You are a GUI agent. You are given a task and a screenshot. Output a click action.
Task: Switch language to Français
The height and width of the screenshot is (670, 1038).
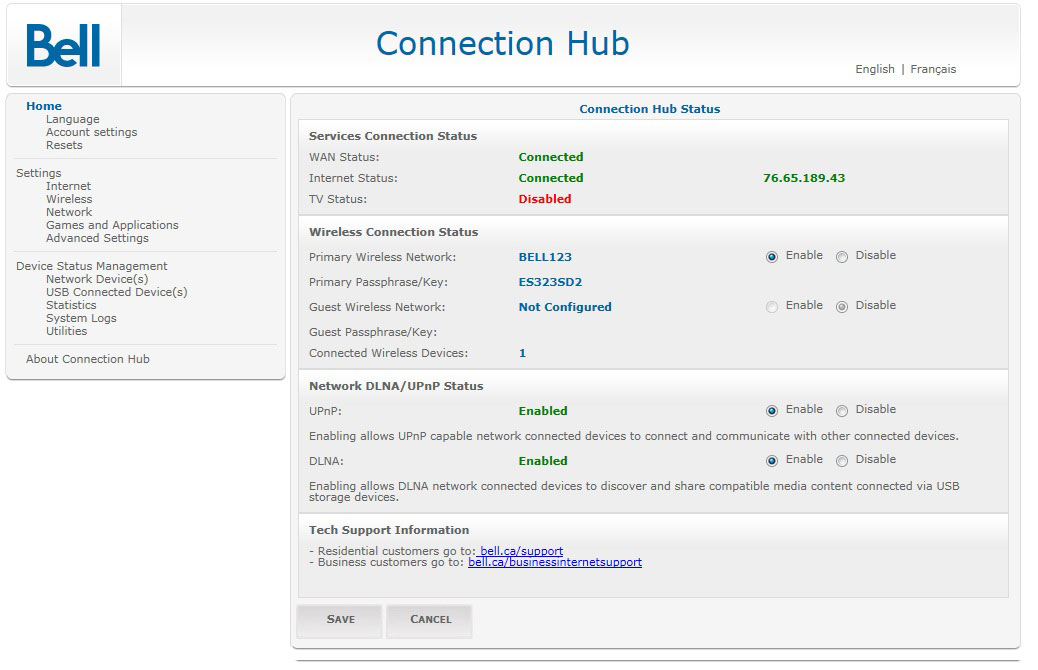933,69
